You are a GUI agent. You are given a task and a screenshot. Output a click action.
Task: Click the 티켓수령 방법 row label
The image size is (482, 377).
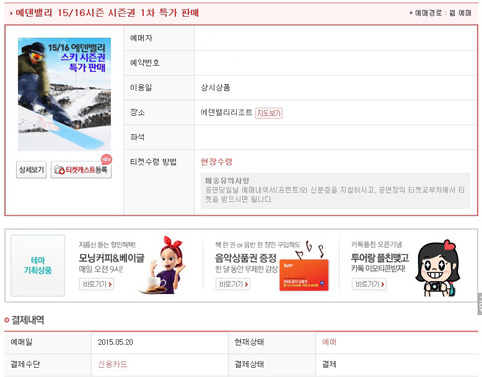click(x=153, y=162)
